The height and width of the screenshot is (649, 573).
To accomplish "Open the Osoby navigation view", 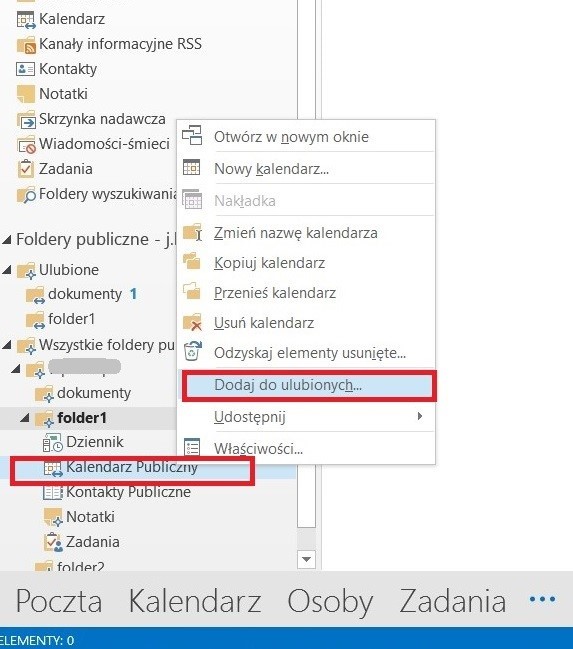I will [x=330, y=602].
